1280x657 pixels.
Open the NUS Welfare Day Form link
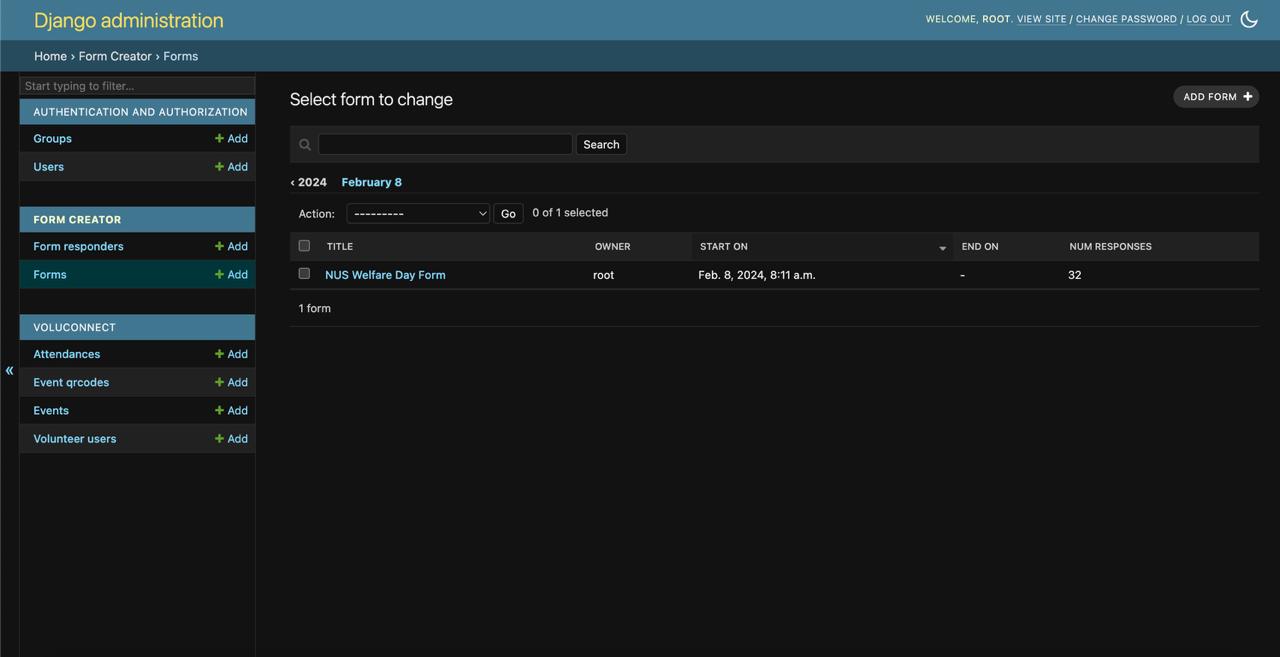[385, 275]
